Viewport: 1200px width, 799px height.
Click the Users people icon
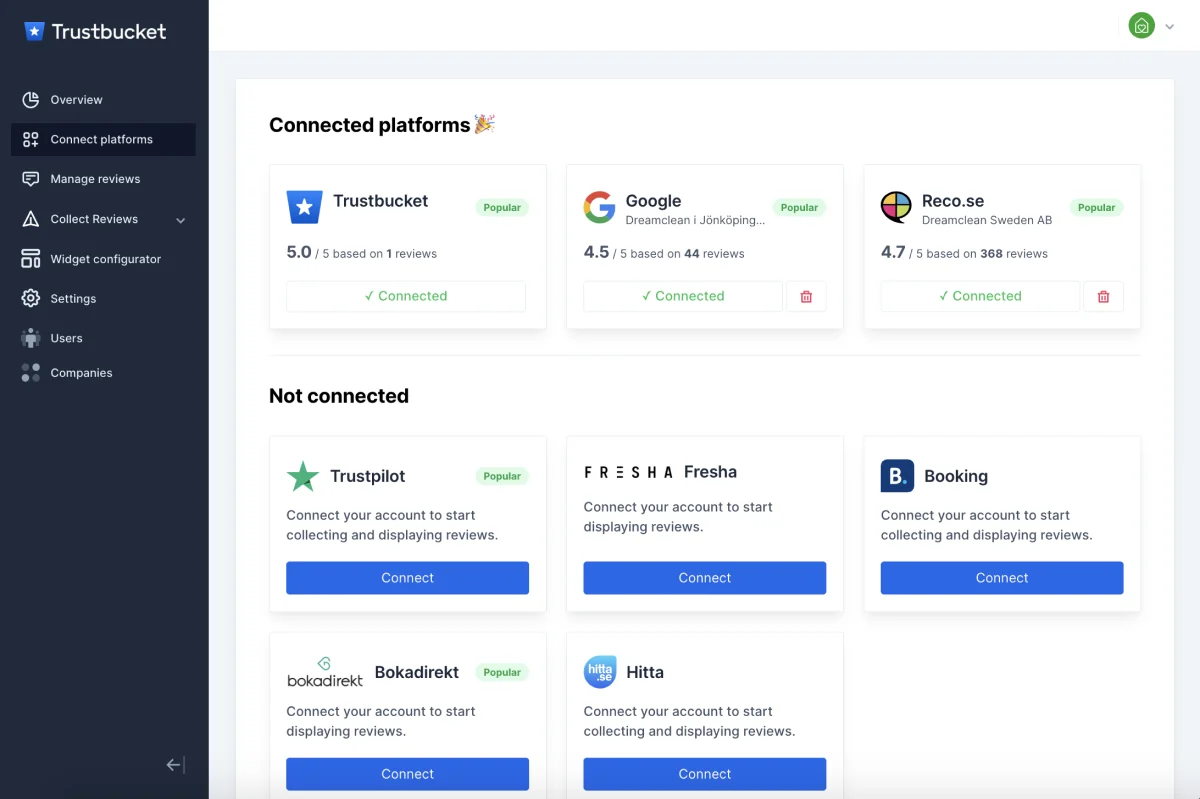pyautogui.click(x=31, y=338)
